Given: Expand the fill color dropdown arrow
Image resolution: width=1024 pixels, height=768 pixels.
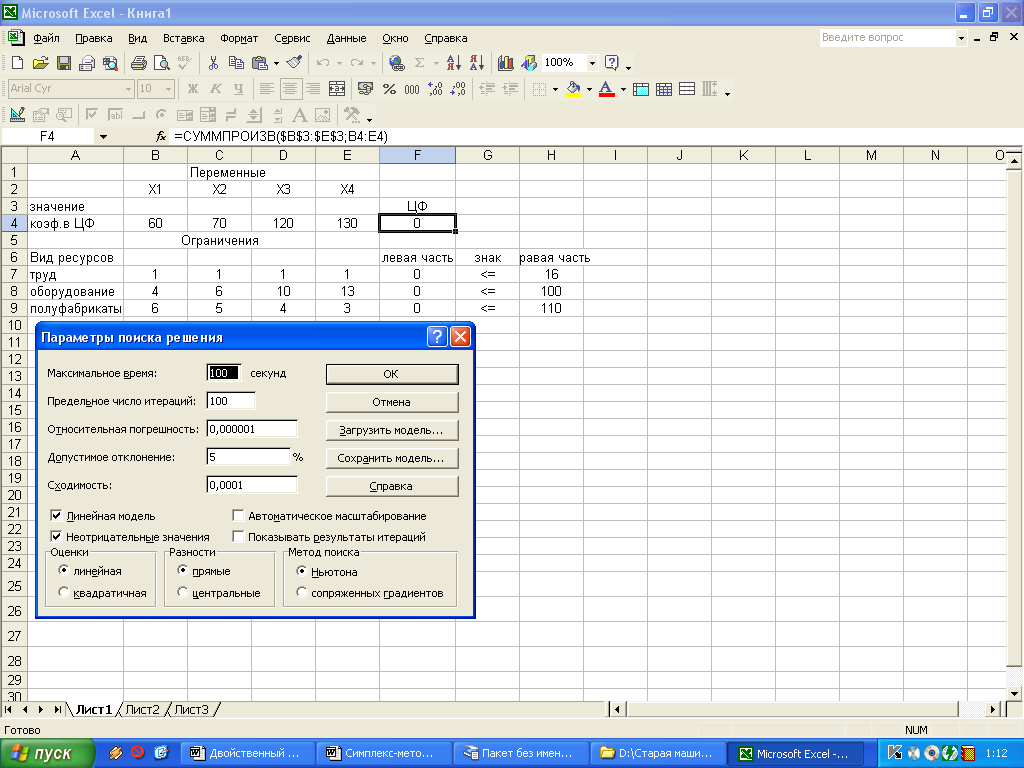Looking at the screenshot, I should [589, 89].
